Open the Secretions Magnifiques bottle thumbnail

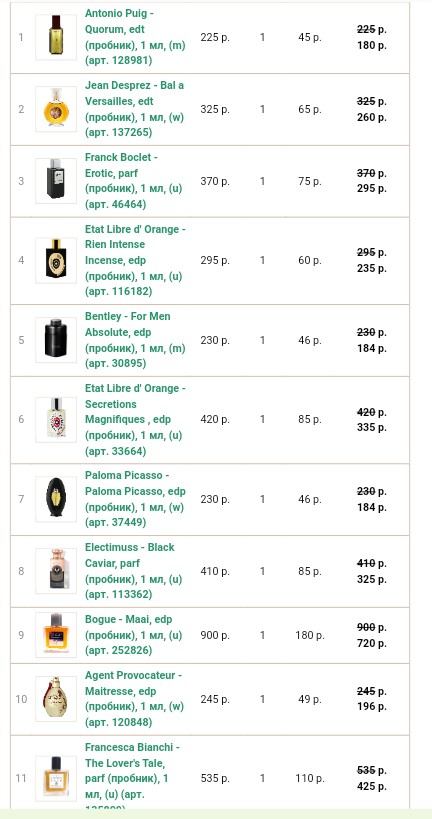point(56,419)
